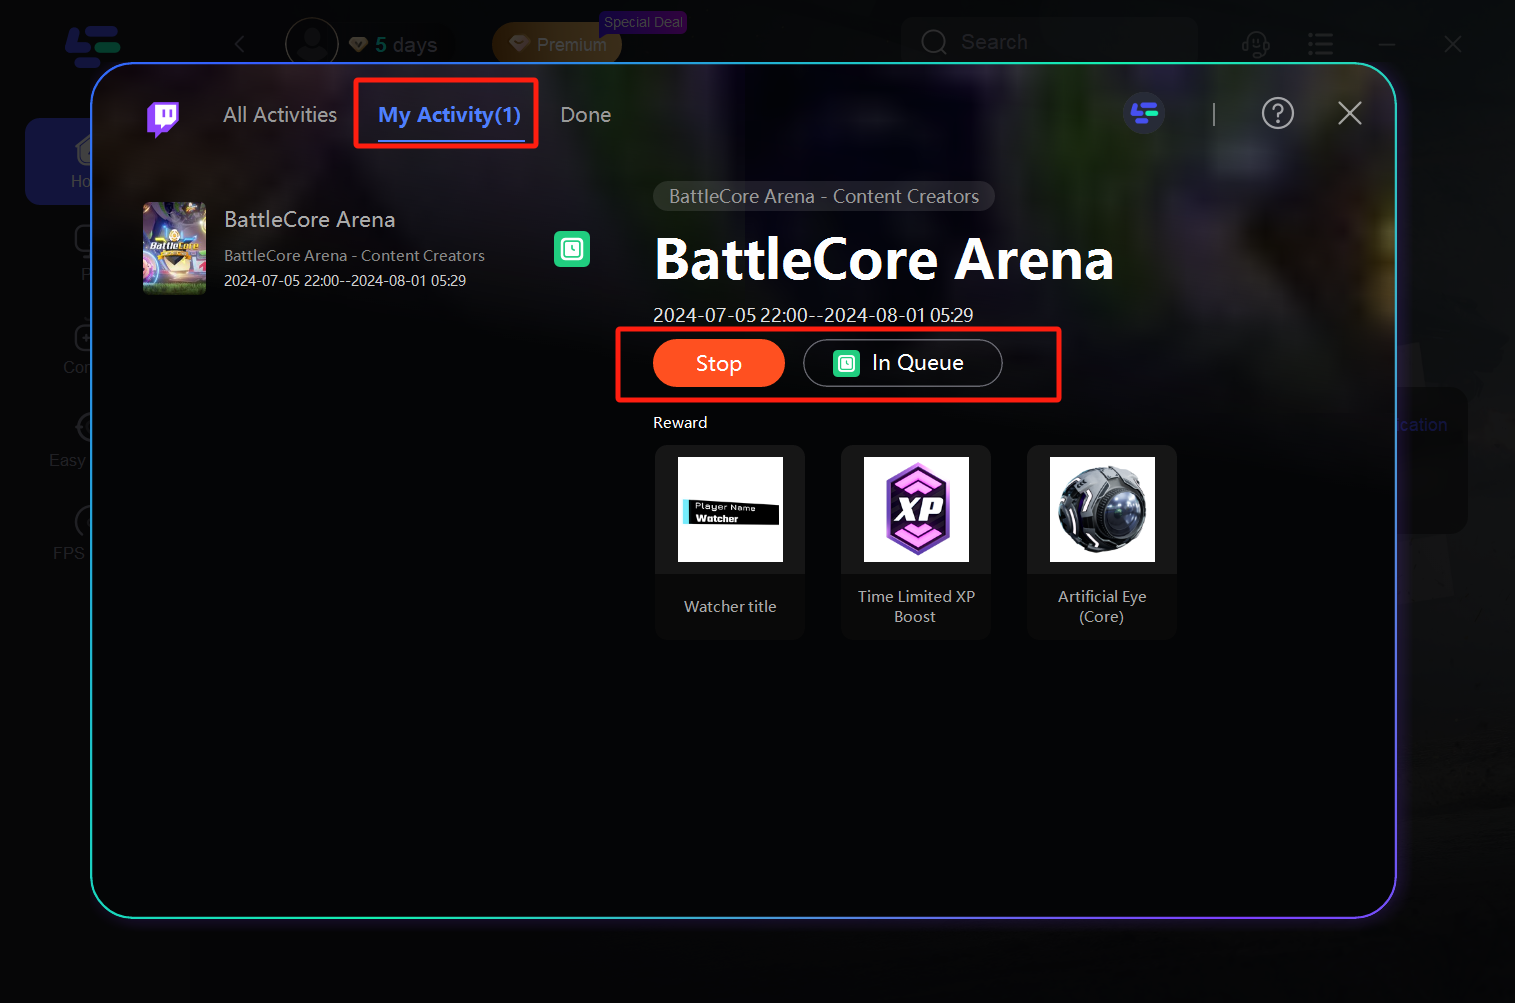Close the main LagoFast window

(x=1453, y=44)
